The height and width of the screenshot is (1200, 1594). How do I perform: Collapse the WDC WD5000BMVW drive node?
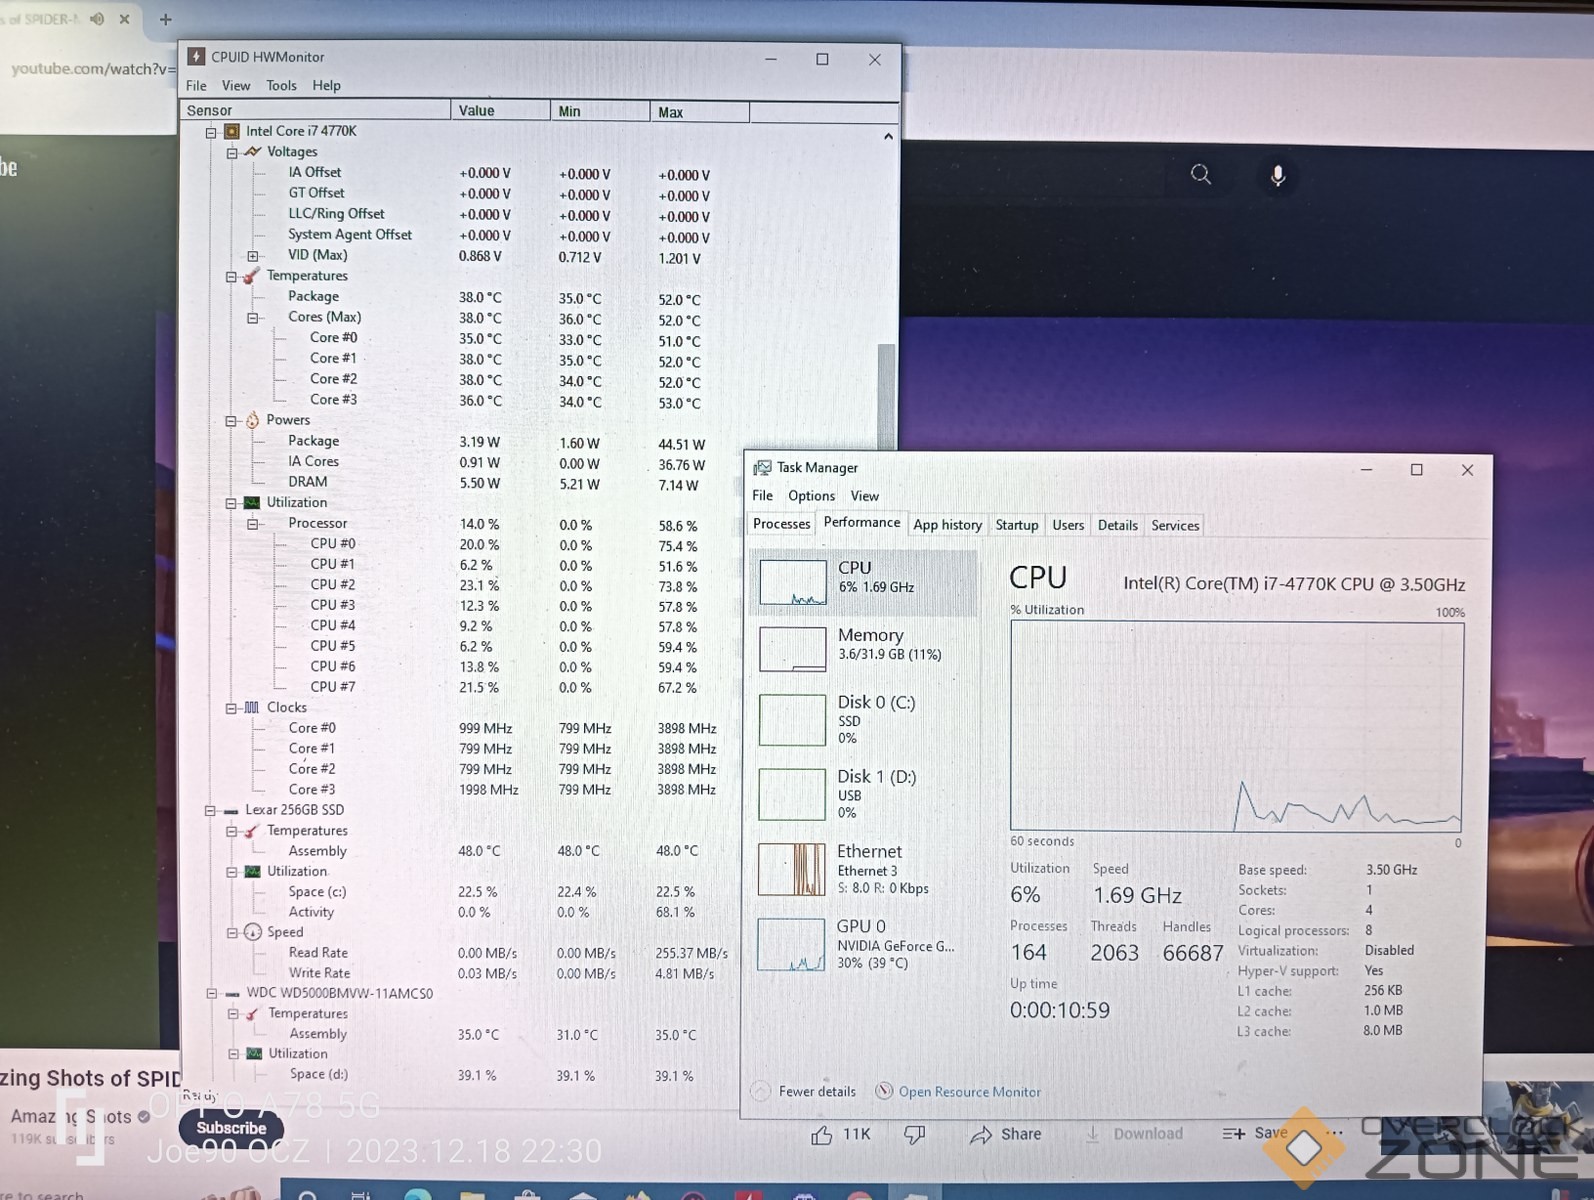pos(211,994)
